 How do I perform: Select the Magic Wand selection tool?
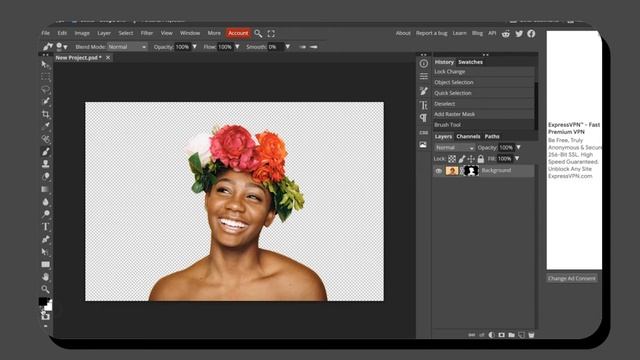(x=45, y=101)
